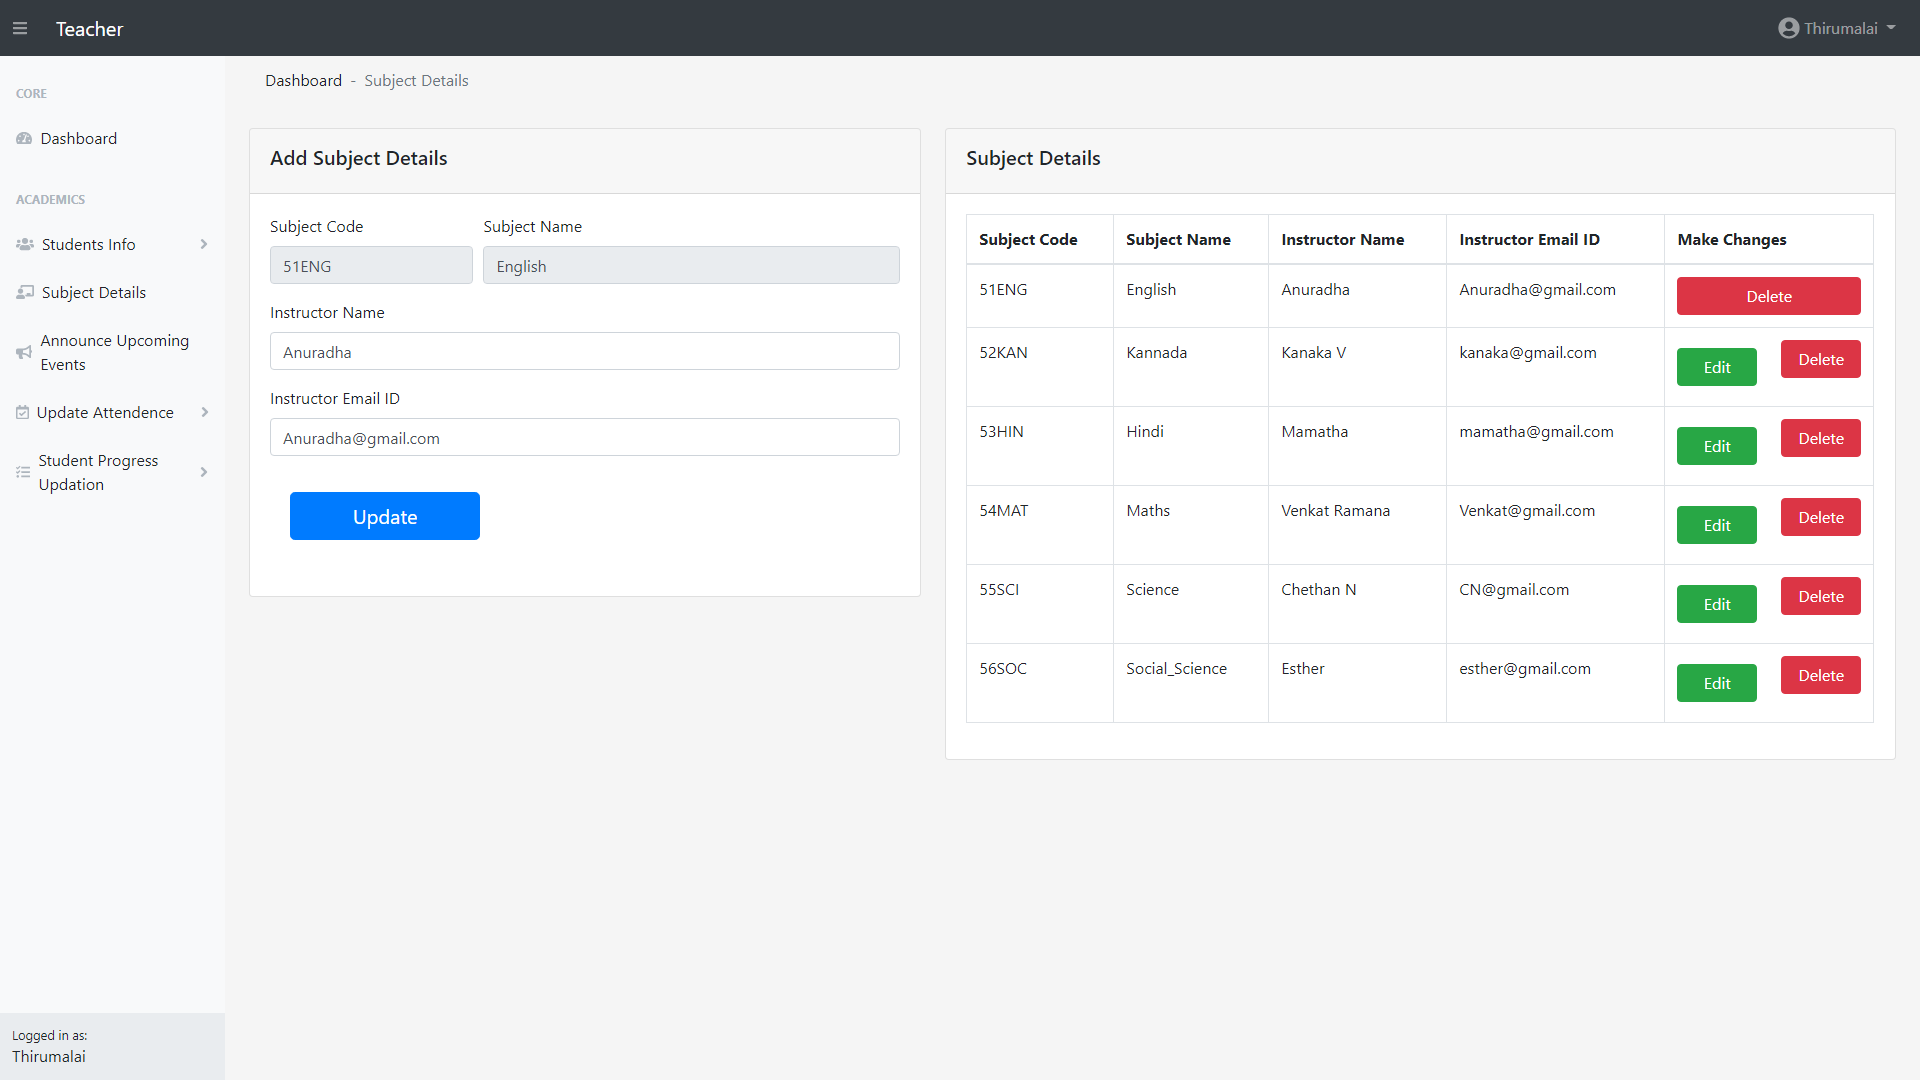Screen dimensions: 1920x1080
Task: Expand the Update Attendence chevron
Action: (x=204, y=413)
